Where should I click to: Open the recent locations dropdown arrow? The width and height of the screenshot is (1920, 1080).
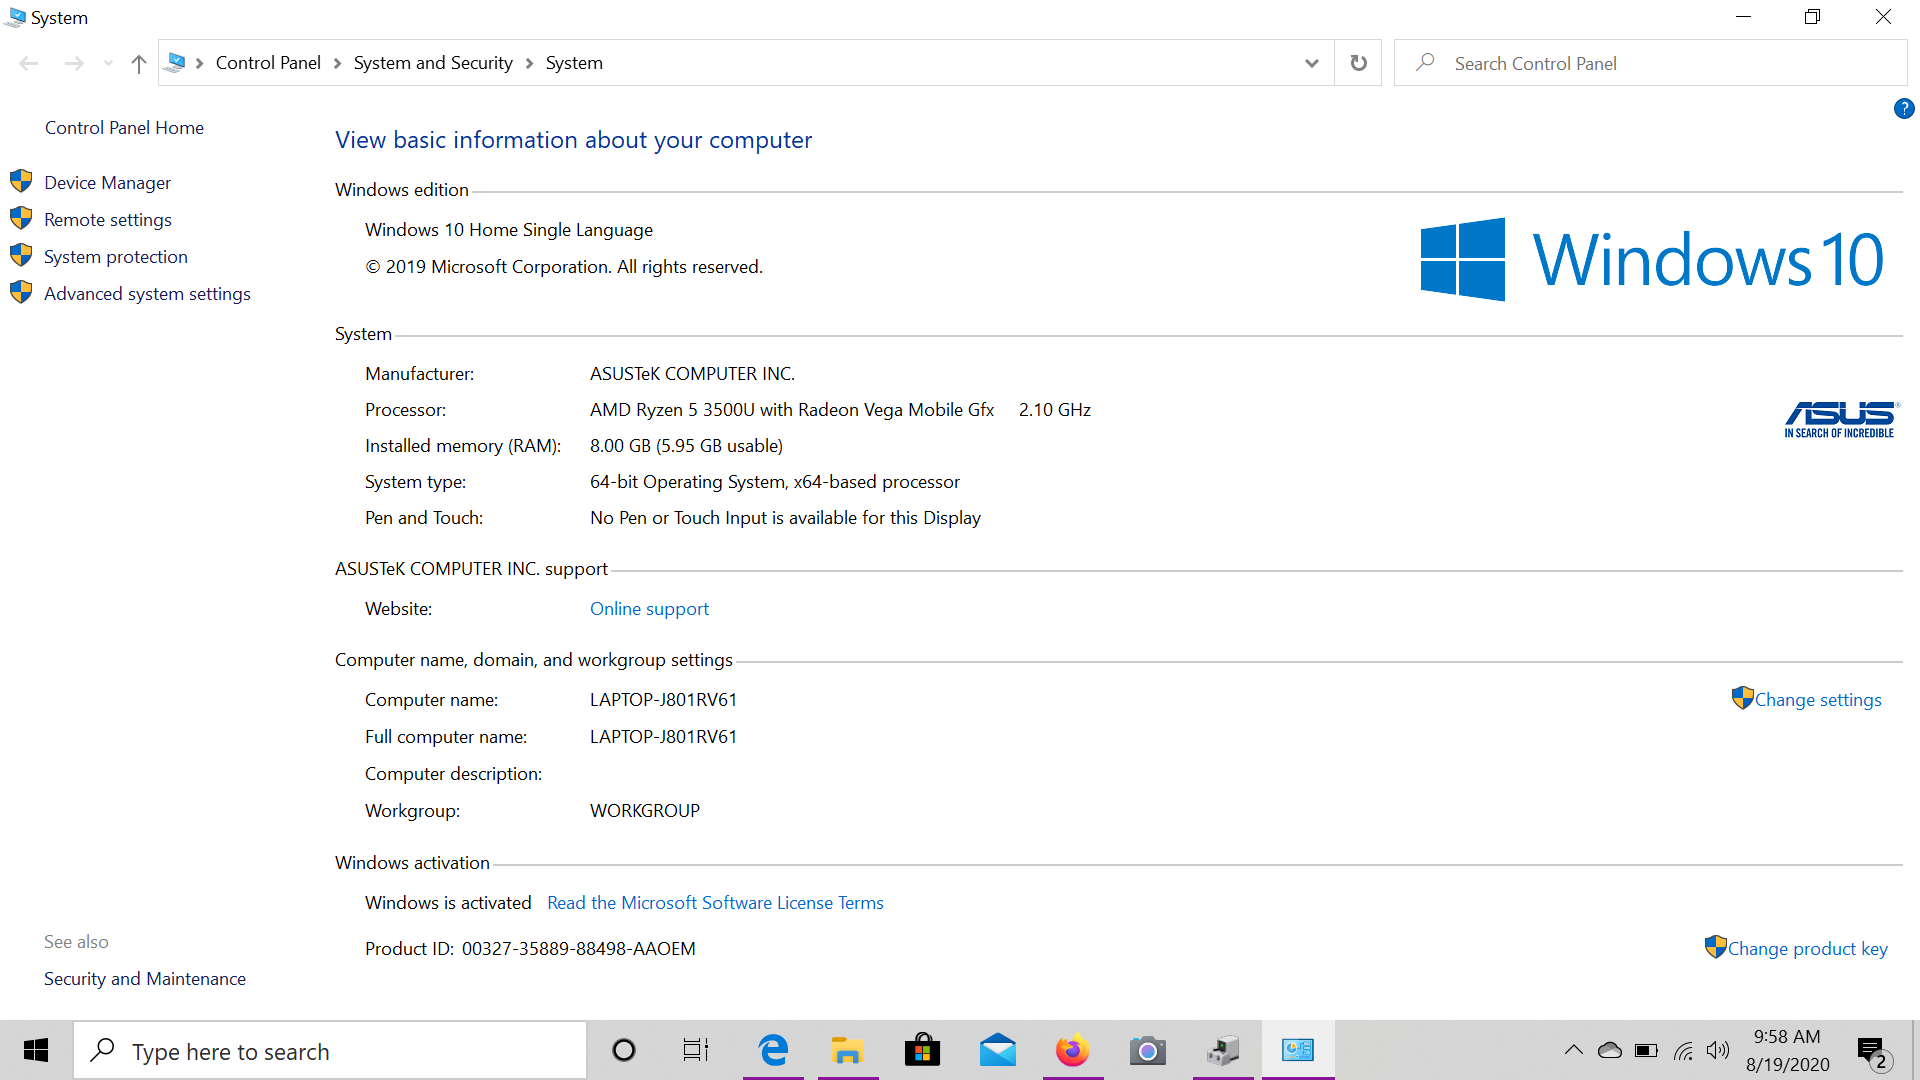[x=108, y=63]
